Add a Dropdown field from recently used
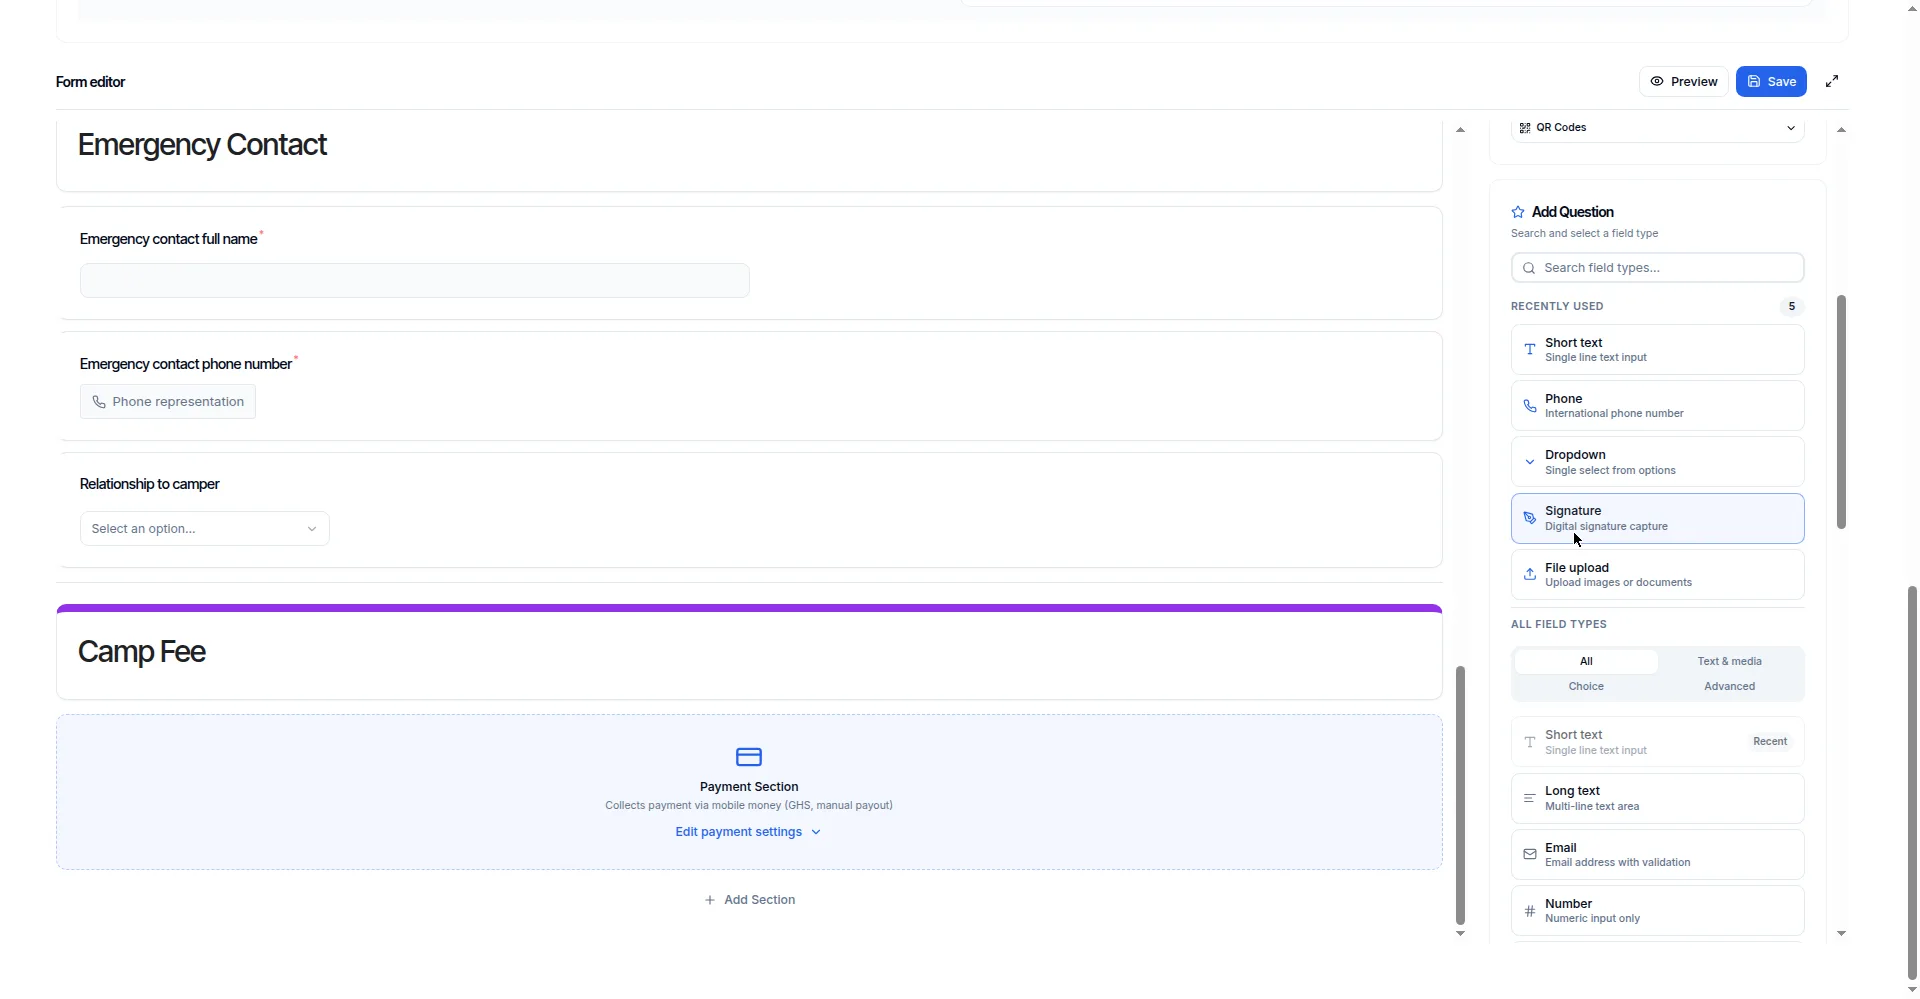This screenshot has height=999, width=1920. 1658,462
